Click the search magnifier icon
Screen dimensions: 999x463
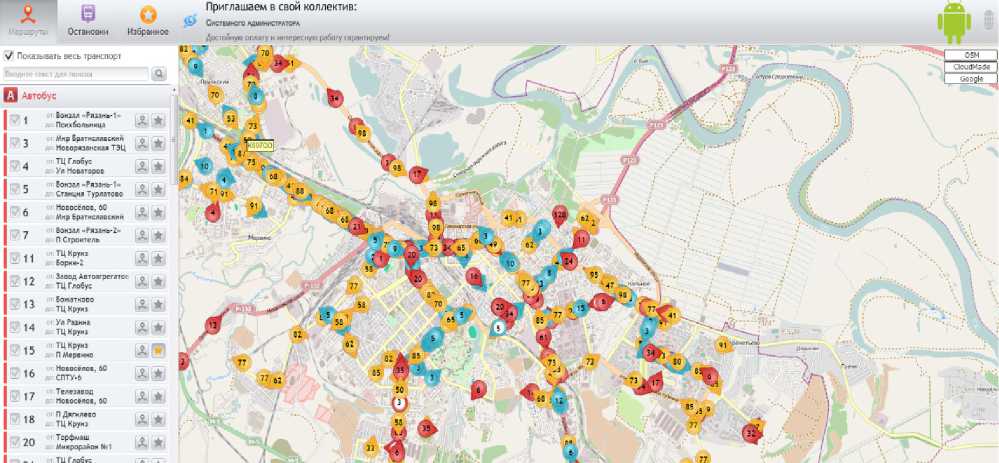159,74
